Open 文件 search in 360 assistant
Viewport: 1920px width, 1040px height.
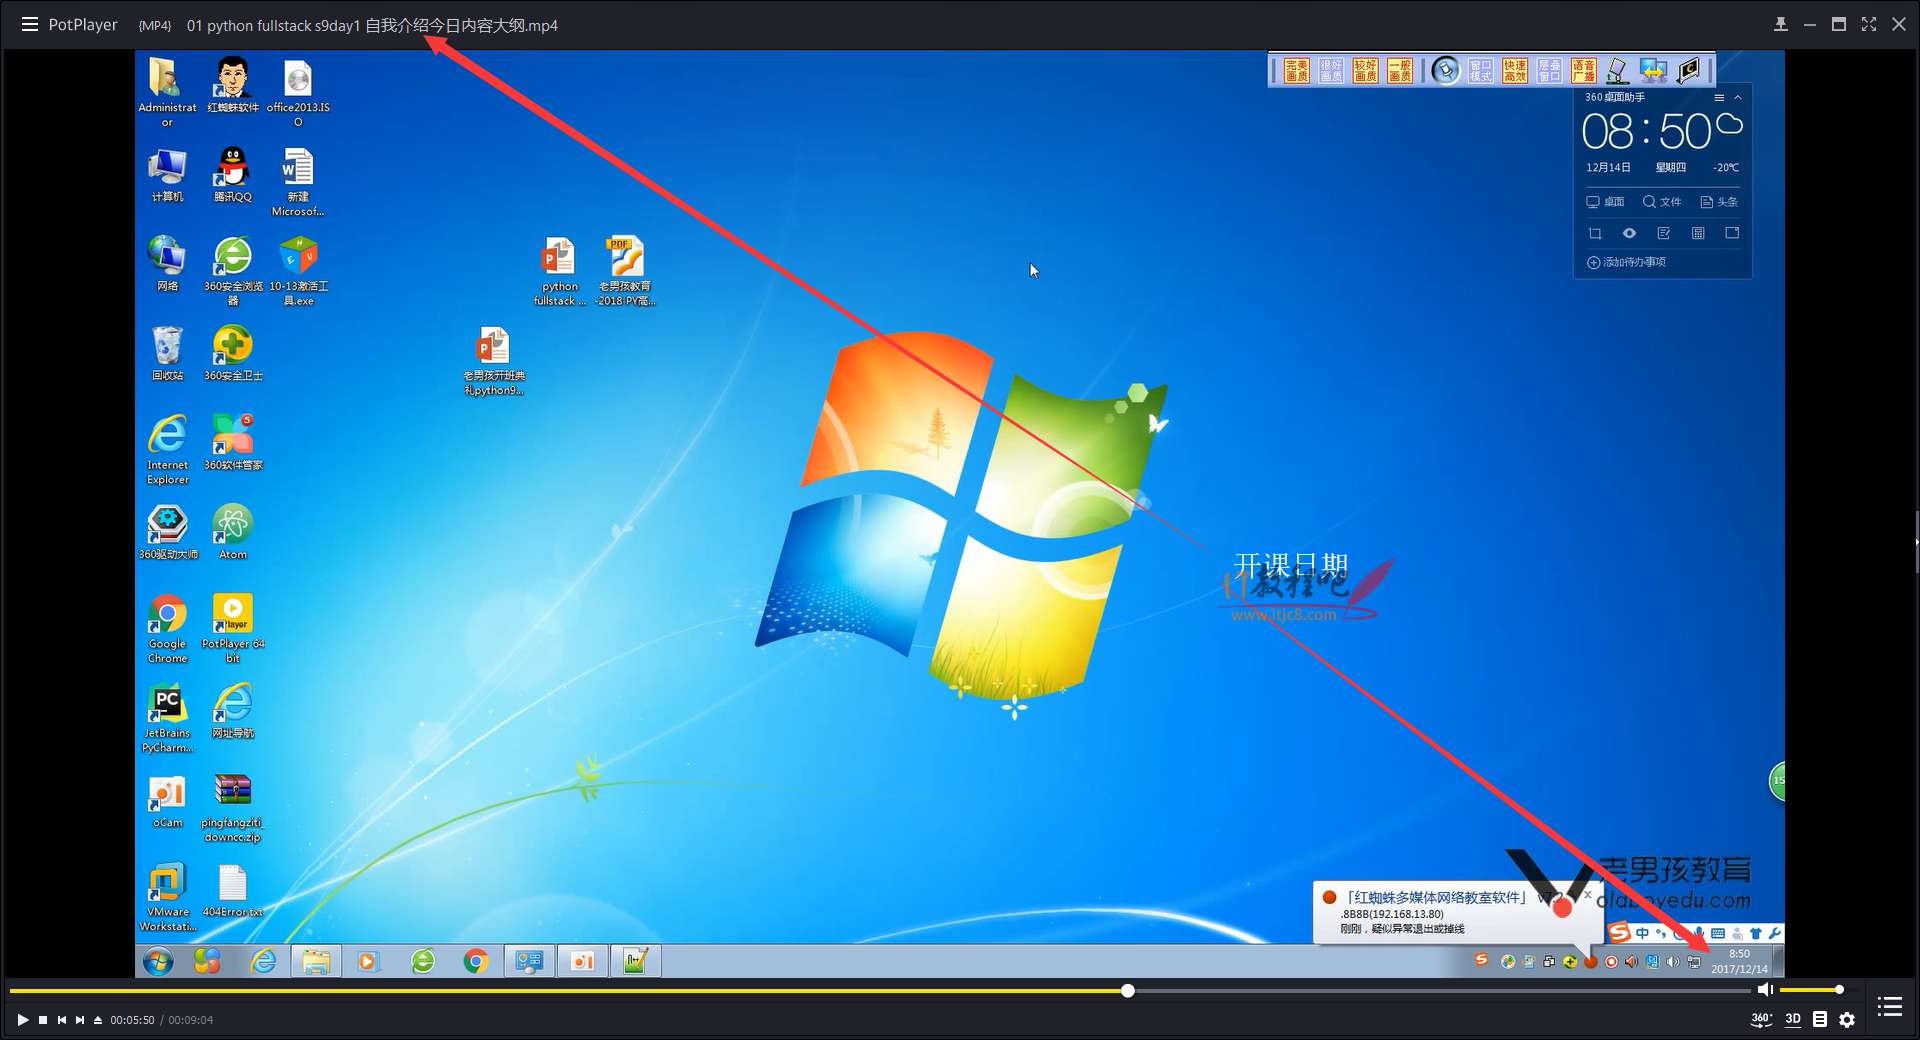pyautogui.click(x=1662, y=202)
